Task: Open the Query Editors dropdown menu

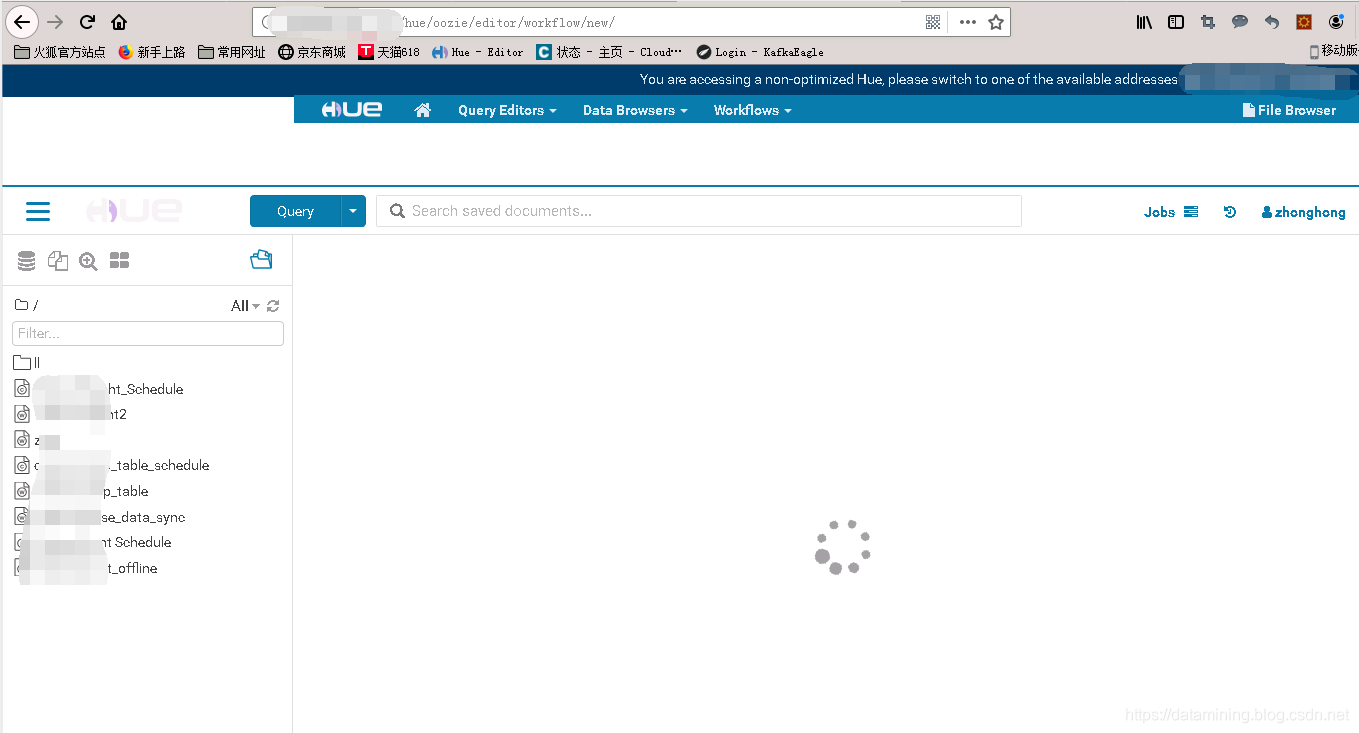Action: (507, 110)
